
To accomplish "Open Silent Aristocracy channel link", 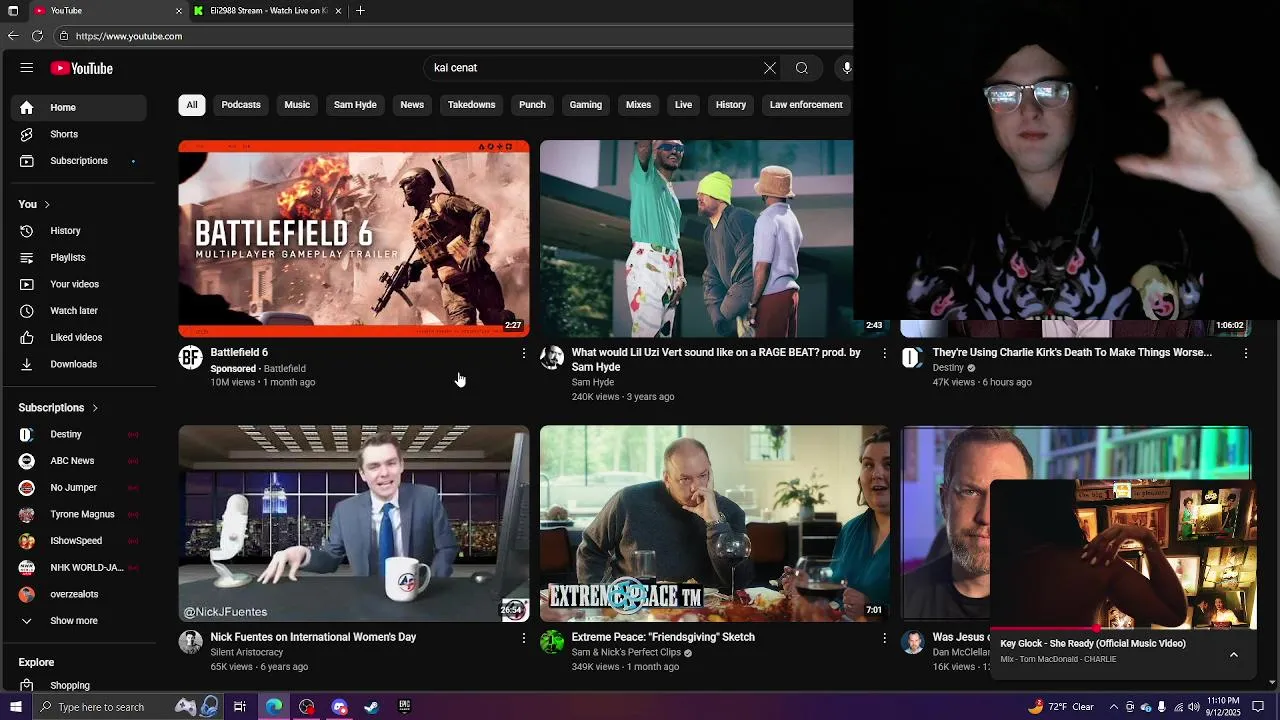I will (247, 652).
